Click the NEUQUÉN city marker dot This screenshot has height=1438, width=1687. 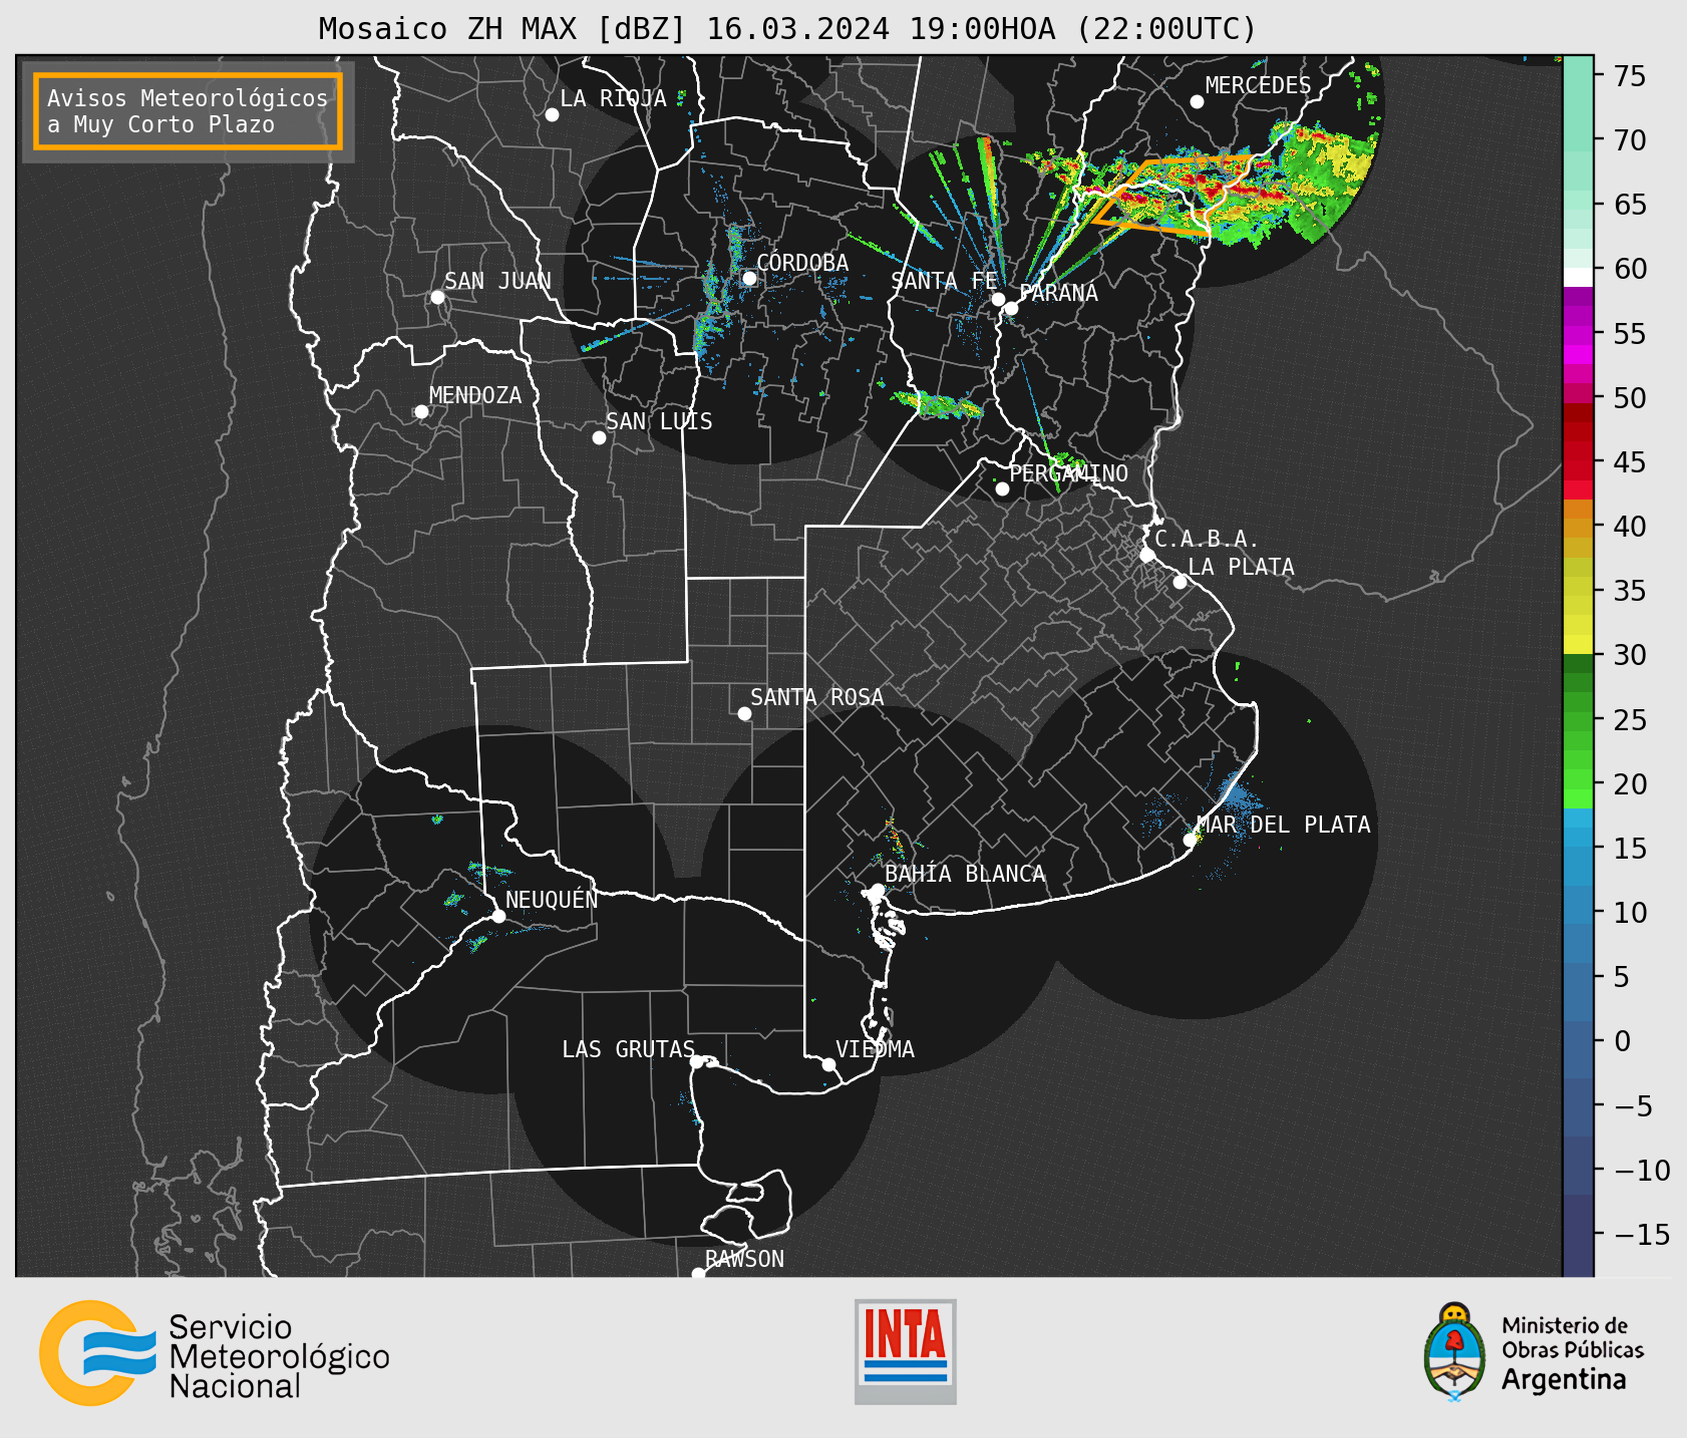(498, 916)
